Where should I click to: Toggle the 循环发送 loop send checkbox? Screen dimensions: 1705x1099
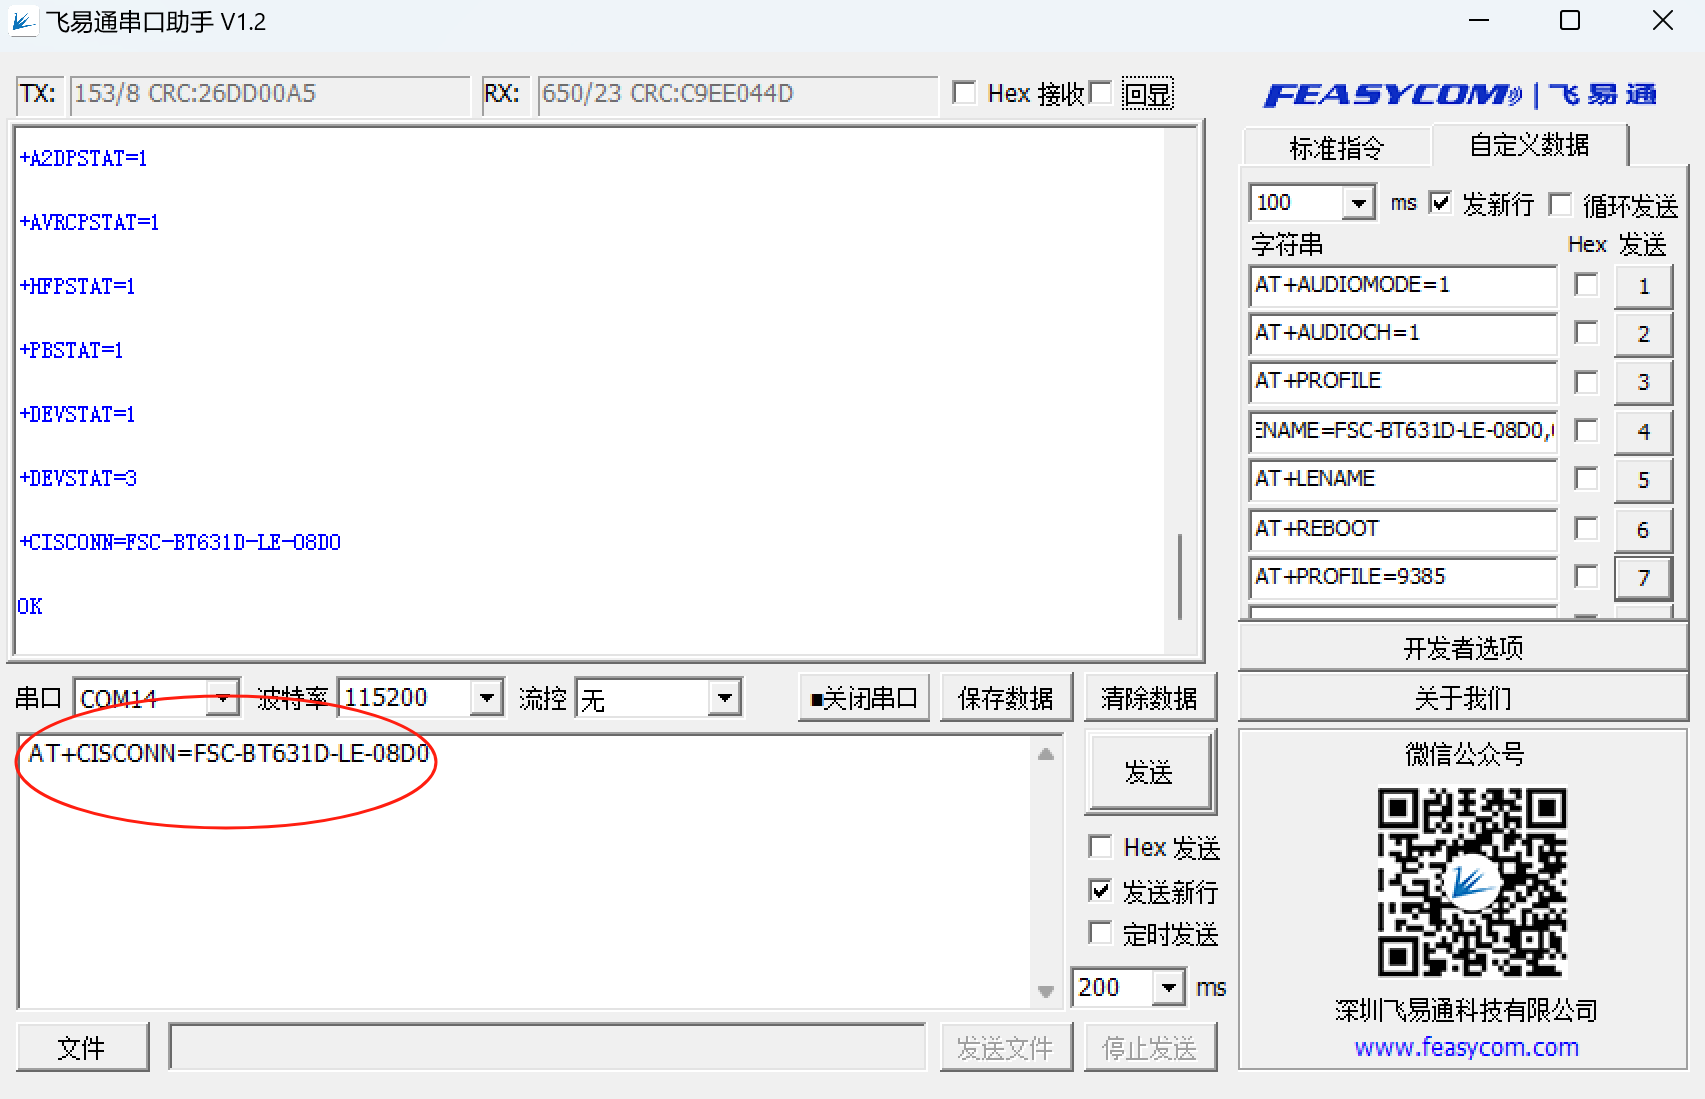[x=1560, y=204]
